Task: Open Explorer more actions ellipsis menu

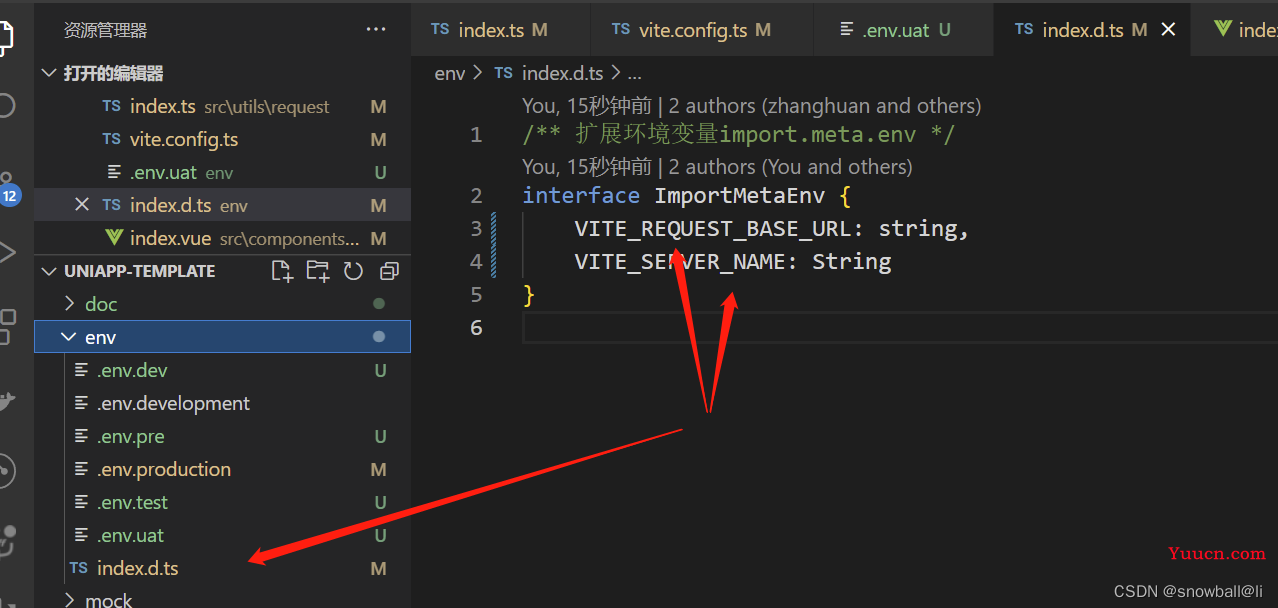Action: click(x=376, y=30)
